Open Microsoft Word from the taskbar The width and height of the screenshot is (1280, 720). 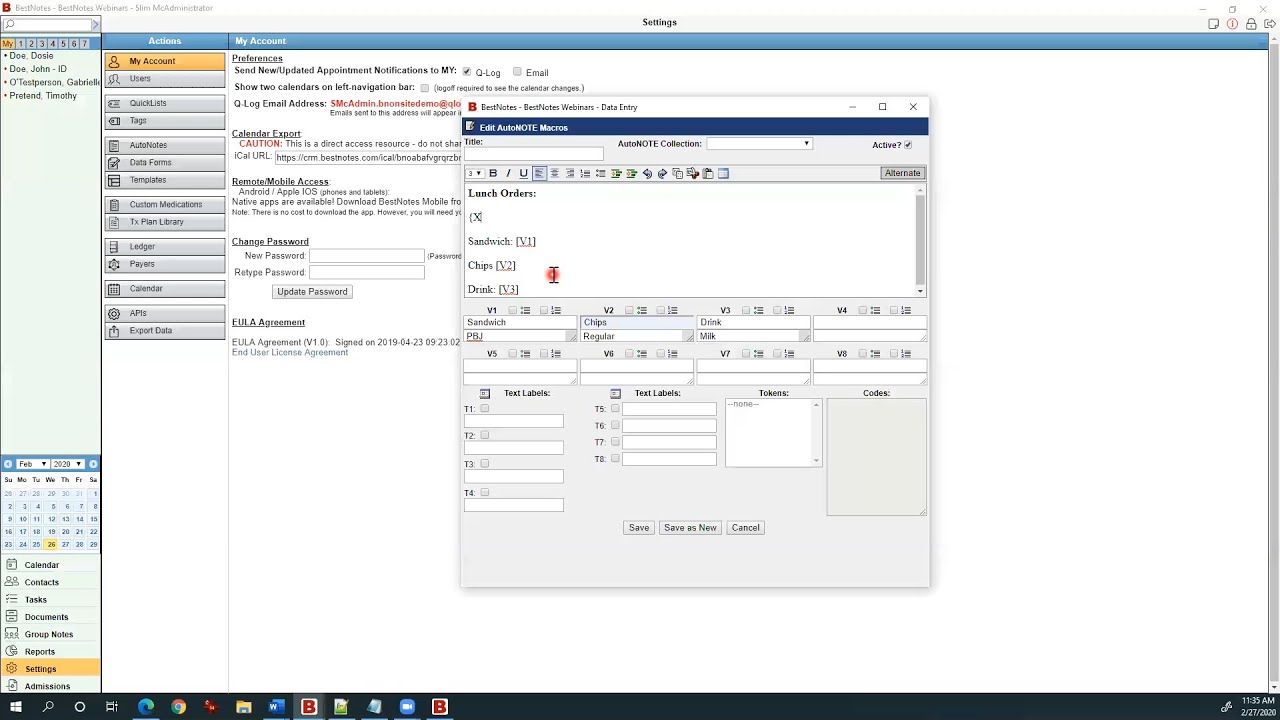(275, 707)
